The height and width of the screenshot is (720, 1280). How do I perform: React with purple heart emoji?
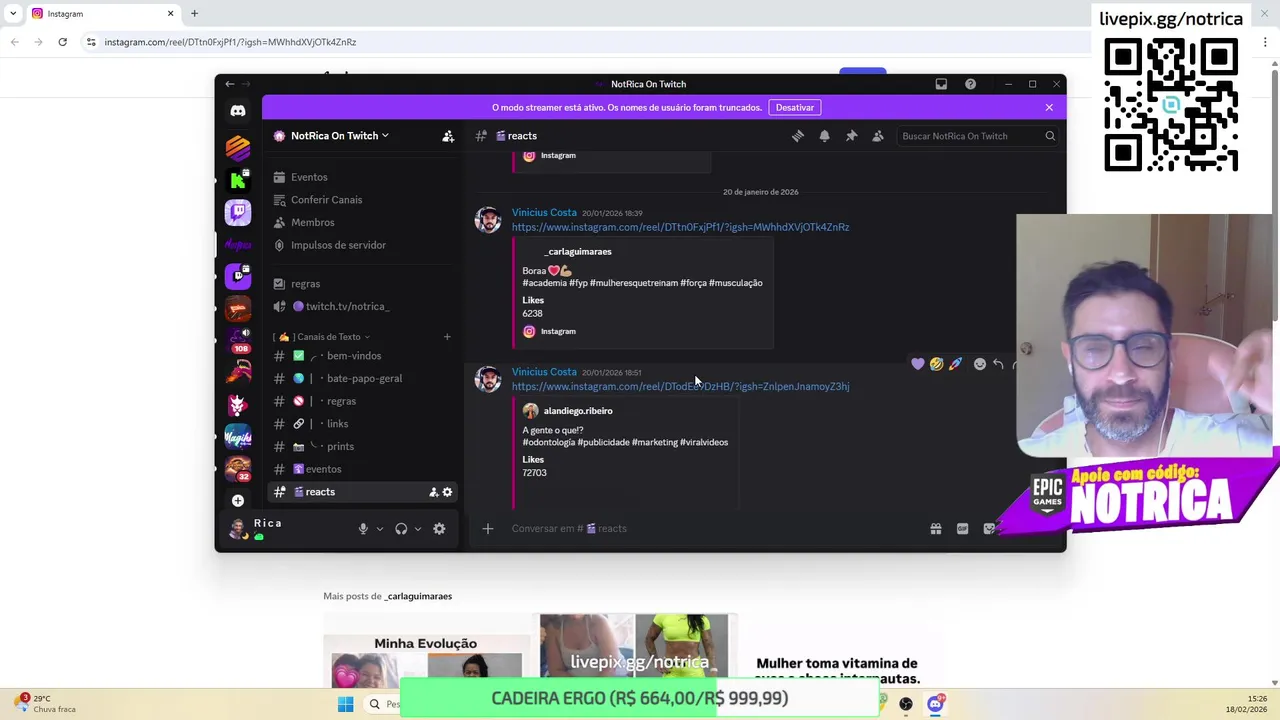(x=918, y=364)
